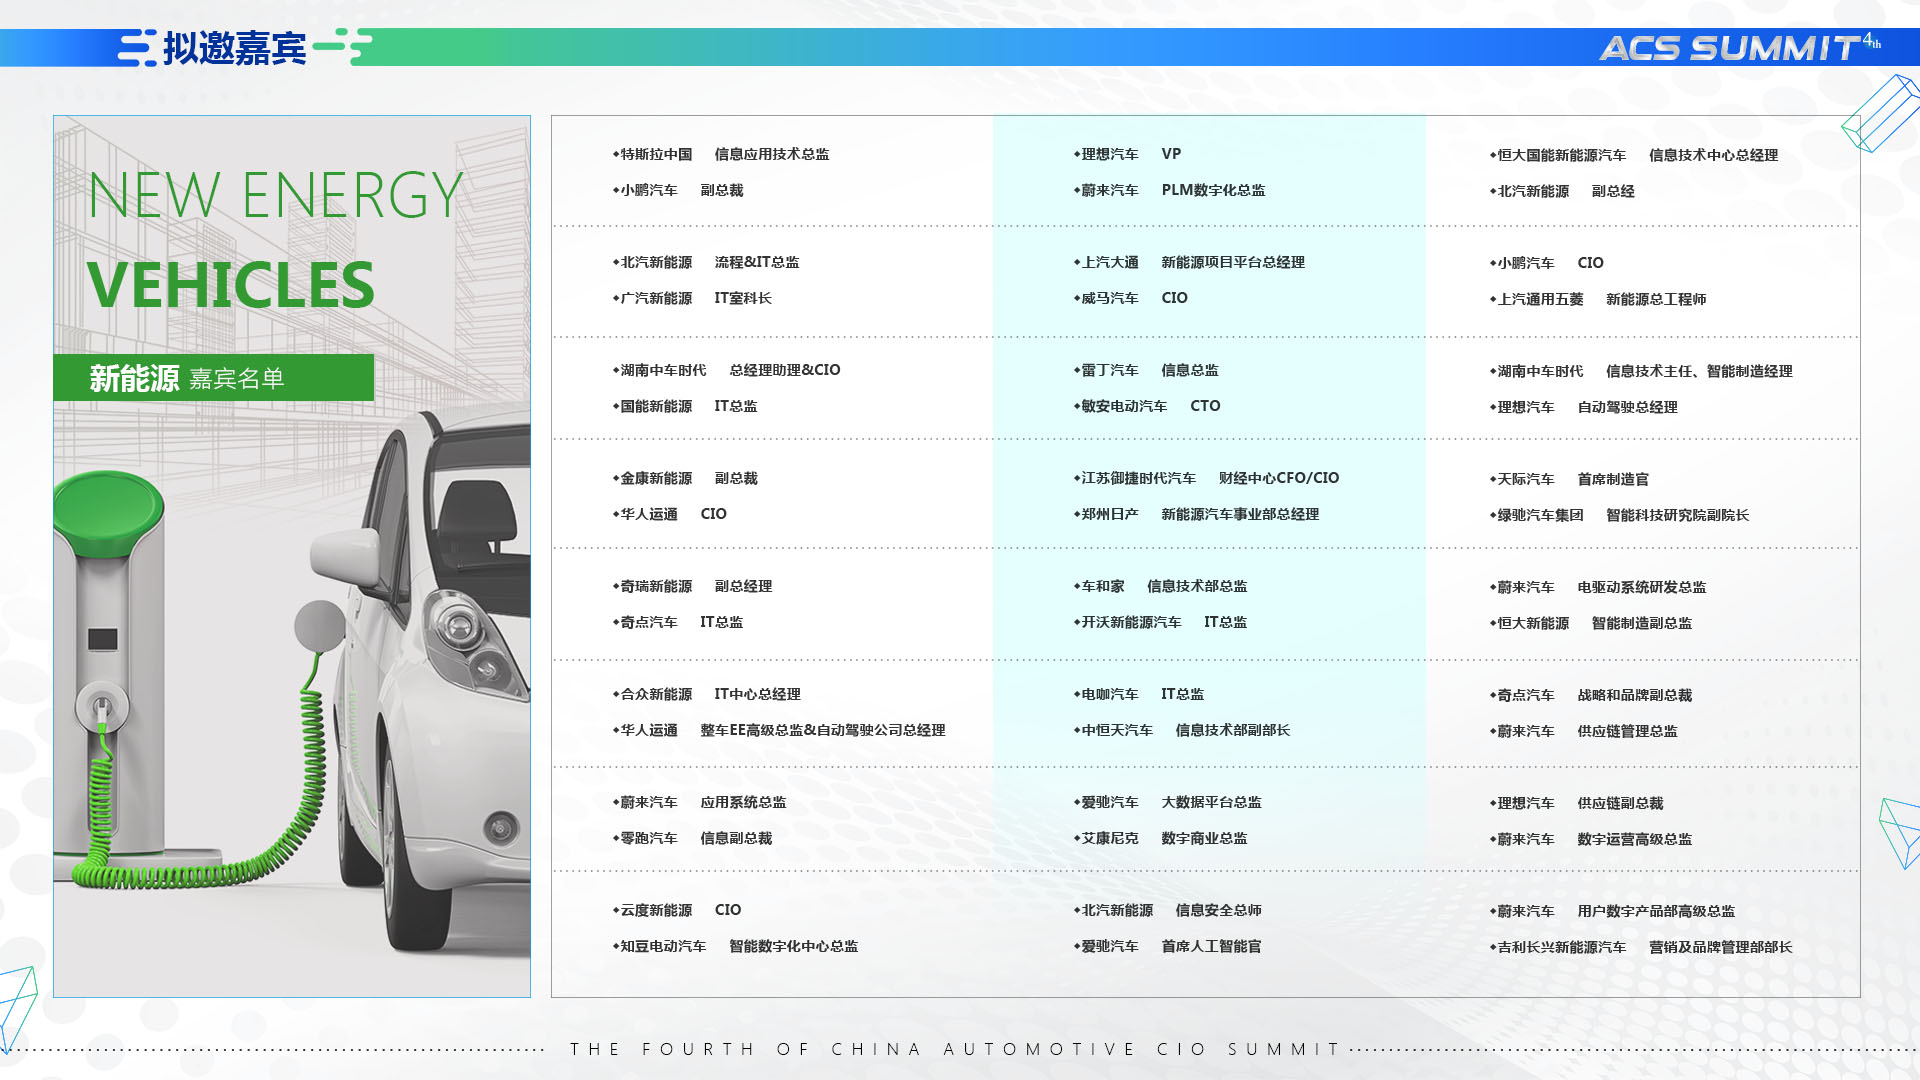Select the 蔚来汽车 电驱动系统研发总监 row
The width and height of the screenshot is (1920, 1080).
[1598, 587]
